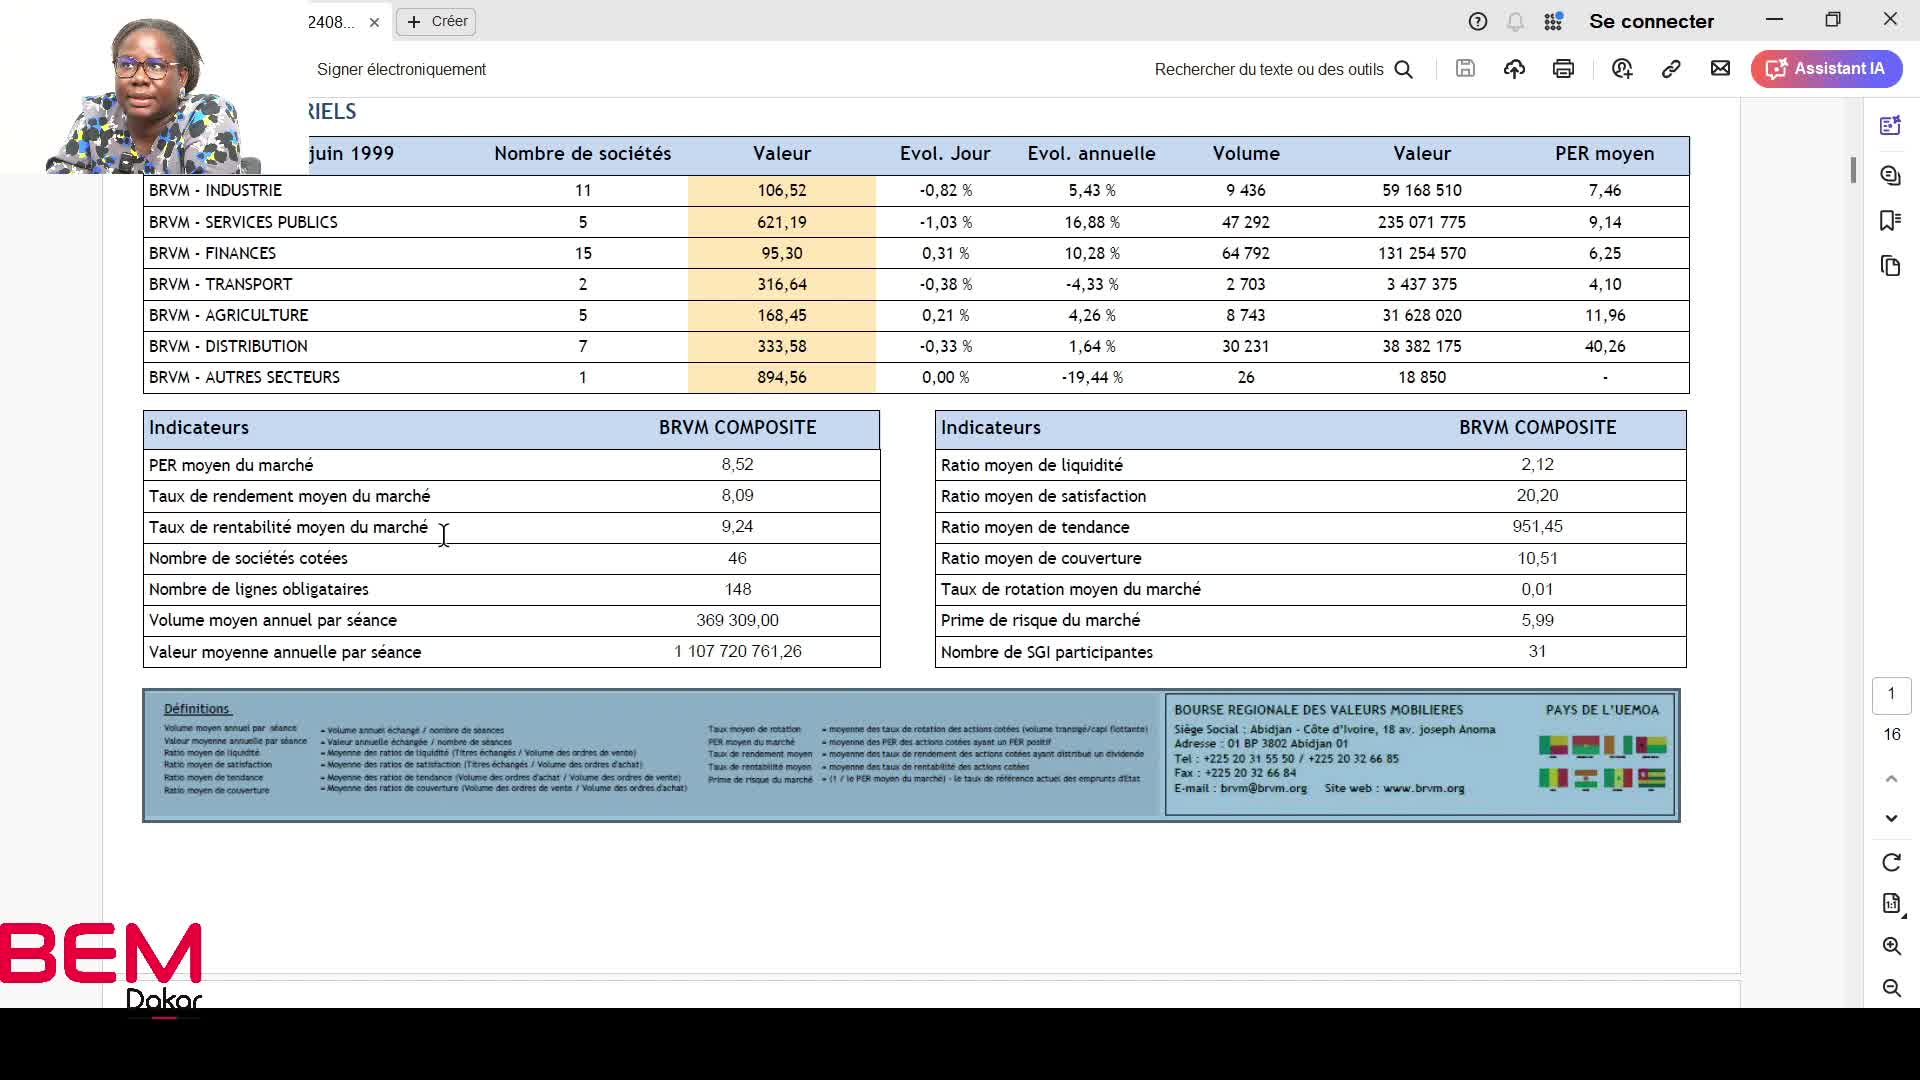1920x1080 pixels.
Task: Click Se connecter to sign in
Action: (x=1651, y=21)
